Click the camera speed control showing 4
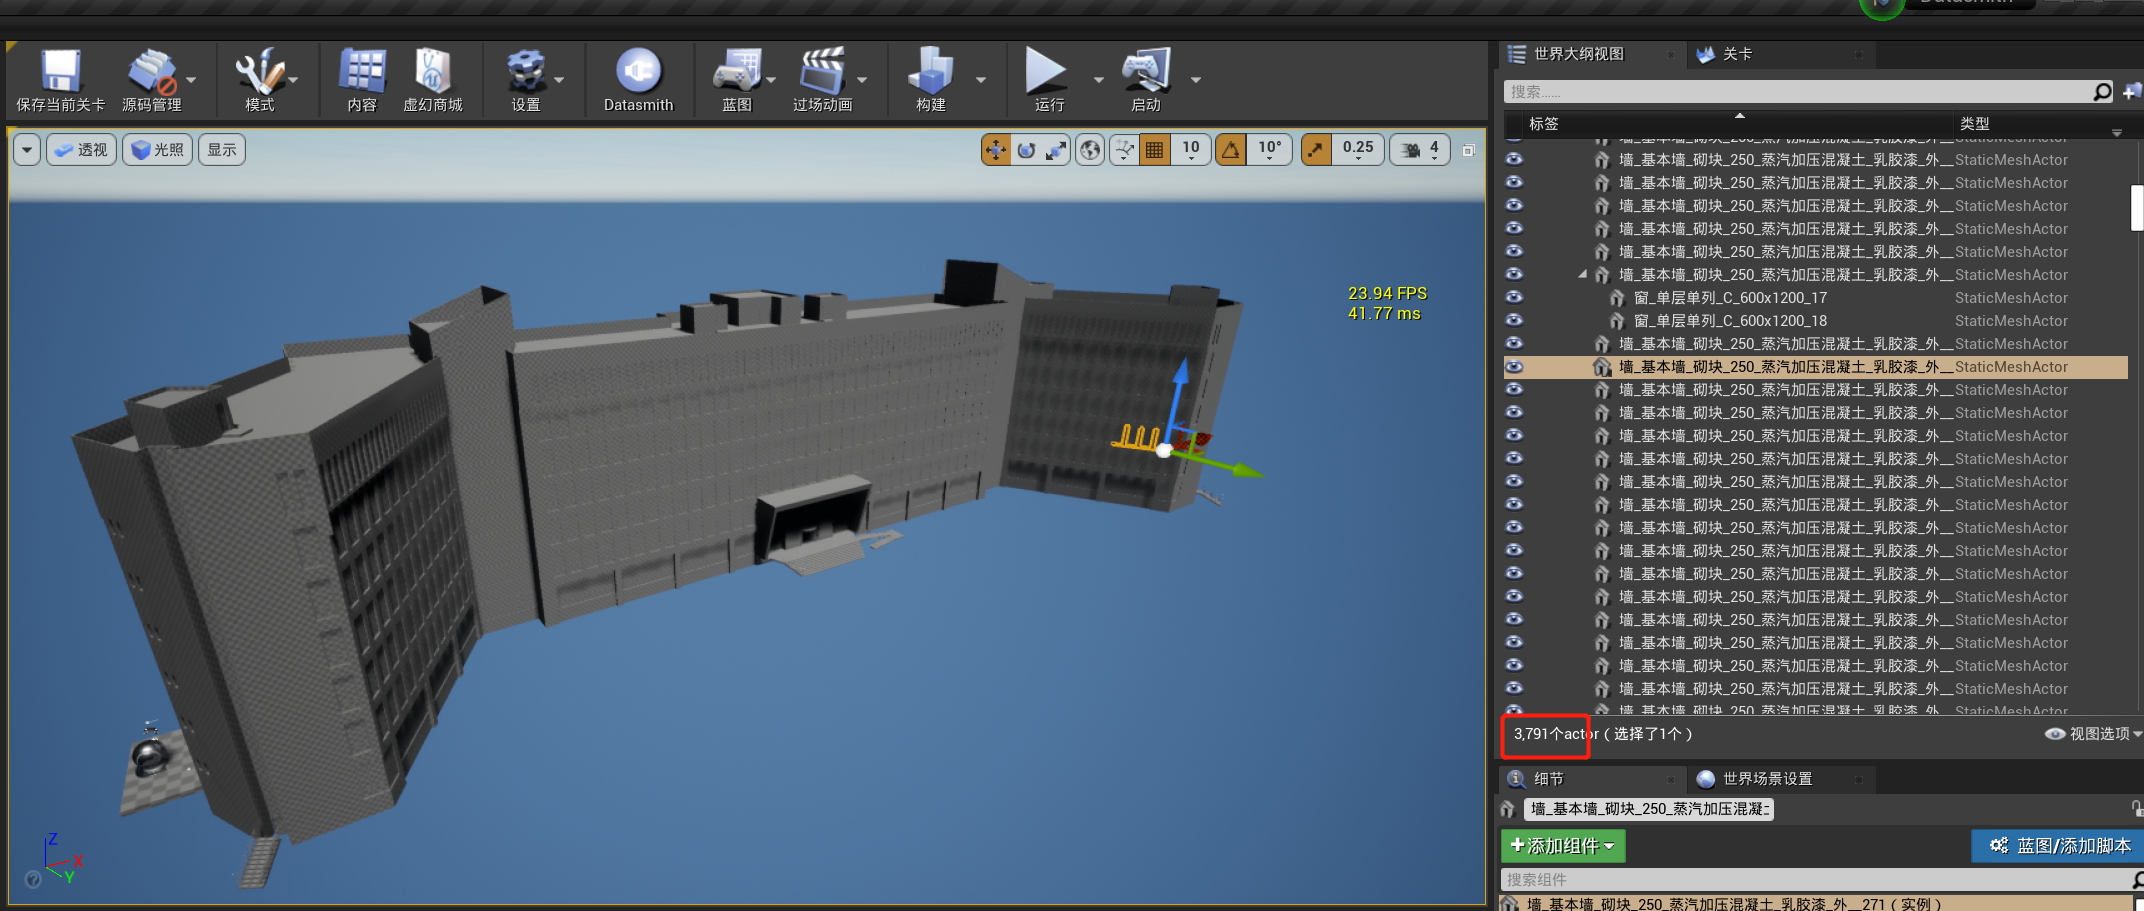2144x911 pixels. pyautogui.click(x=1419, y=148)
